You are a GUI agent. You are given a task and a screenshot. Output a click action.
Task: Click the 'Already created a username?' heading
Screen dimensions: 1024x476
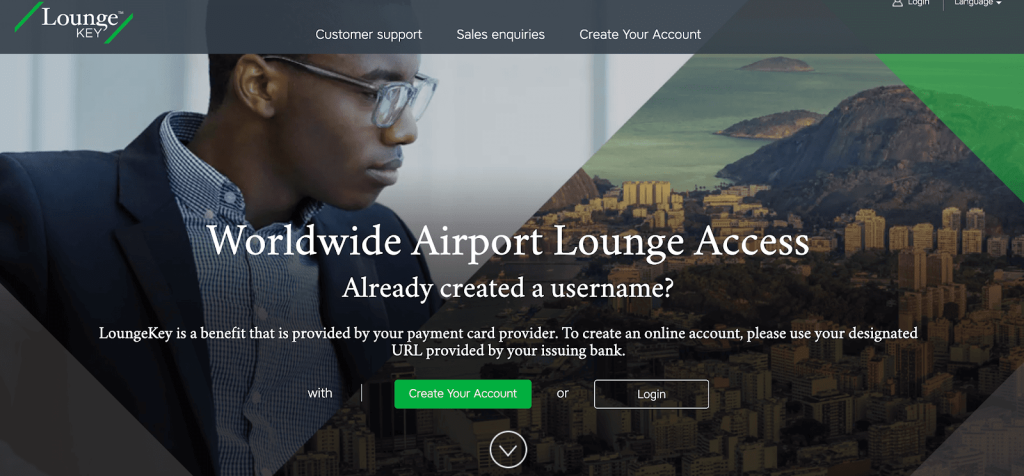(507, 288)
